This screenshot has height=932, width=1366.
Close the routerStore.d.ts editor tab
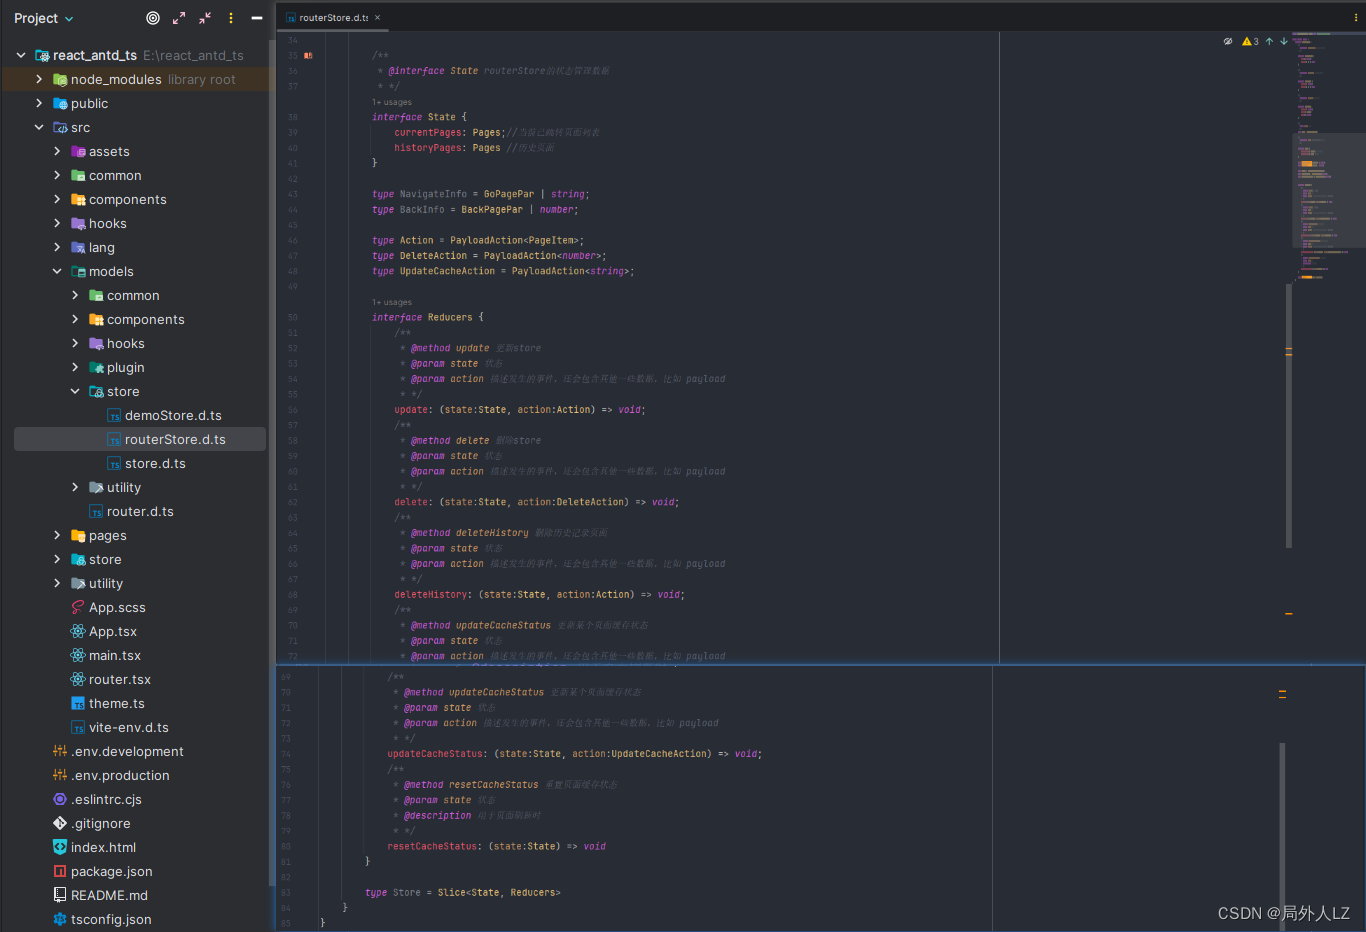377,18
